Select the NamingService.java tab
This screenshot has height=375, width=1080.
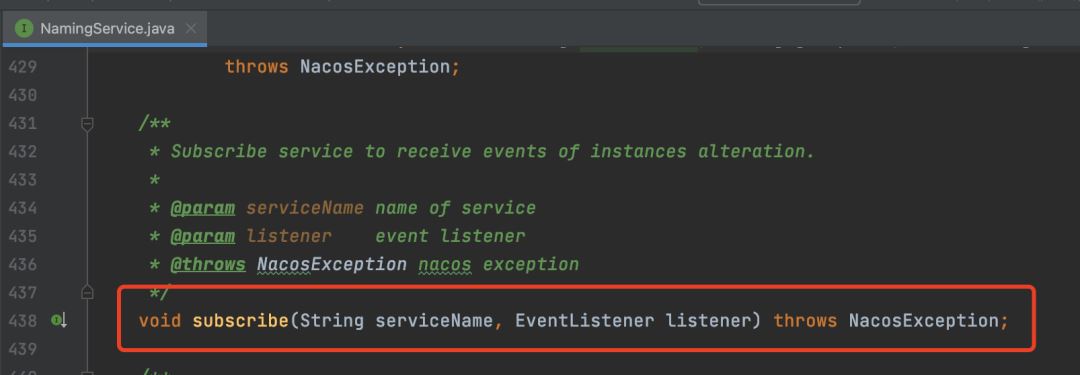click(105, 29)
